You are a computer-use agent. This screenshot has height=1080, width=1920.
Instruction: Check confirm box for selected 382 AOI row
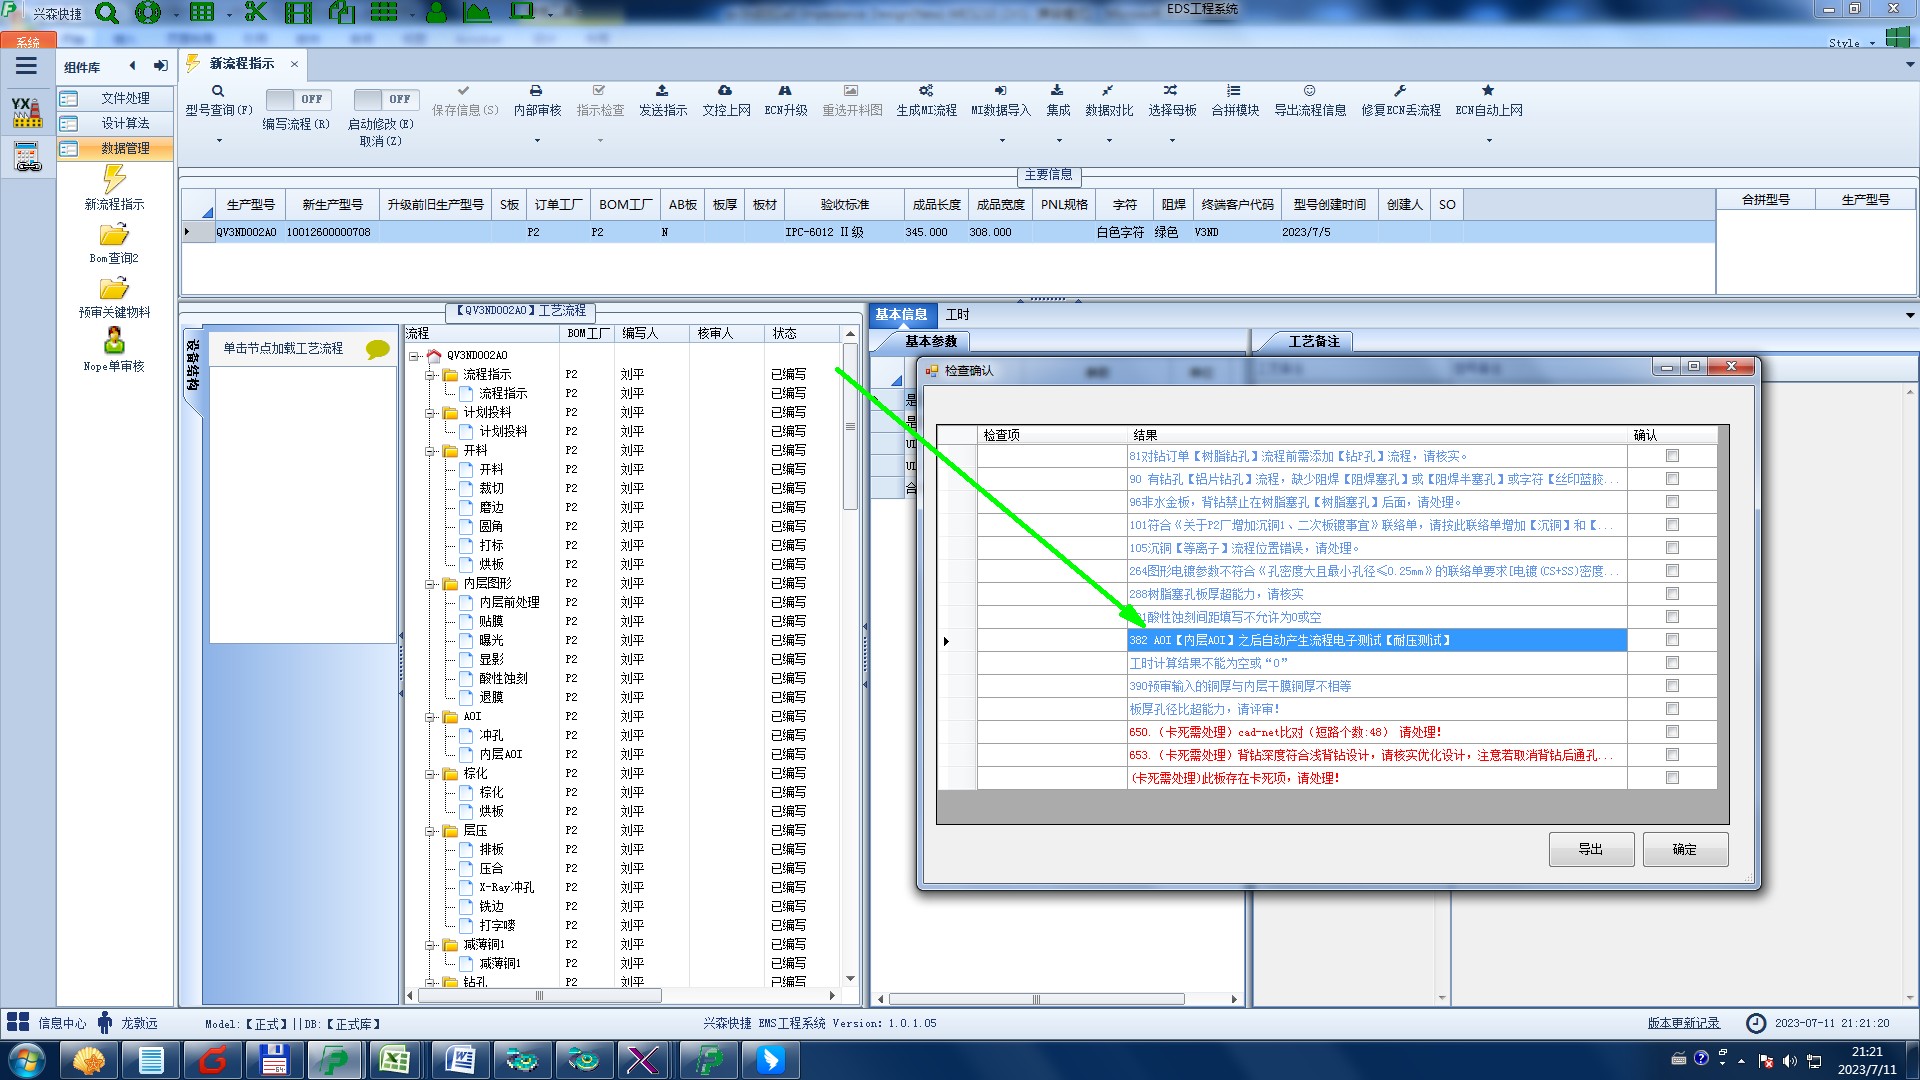click(1672, 640)
